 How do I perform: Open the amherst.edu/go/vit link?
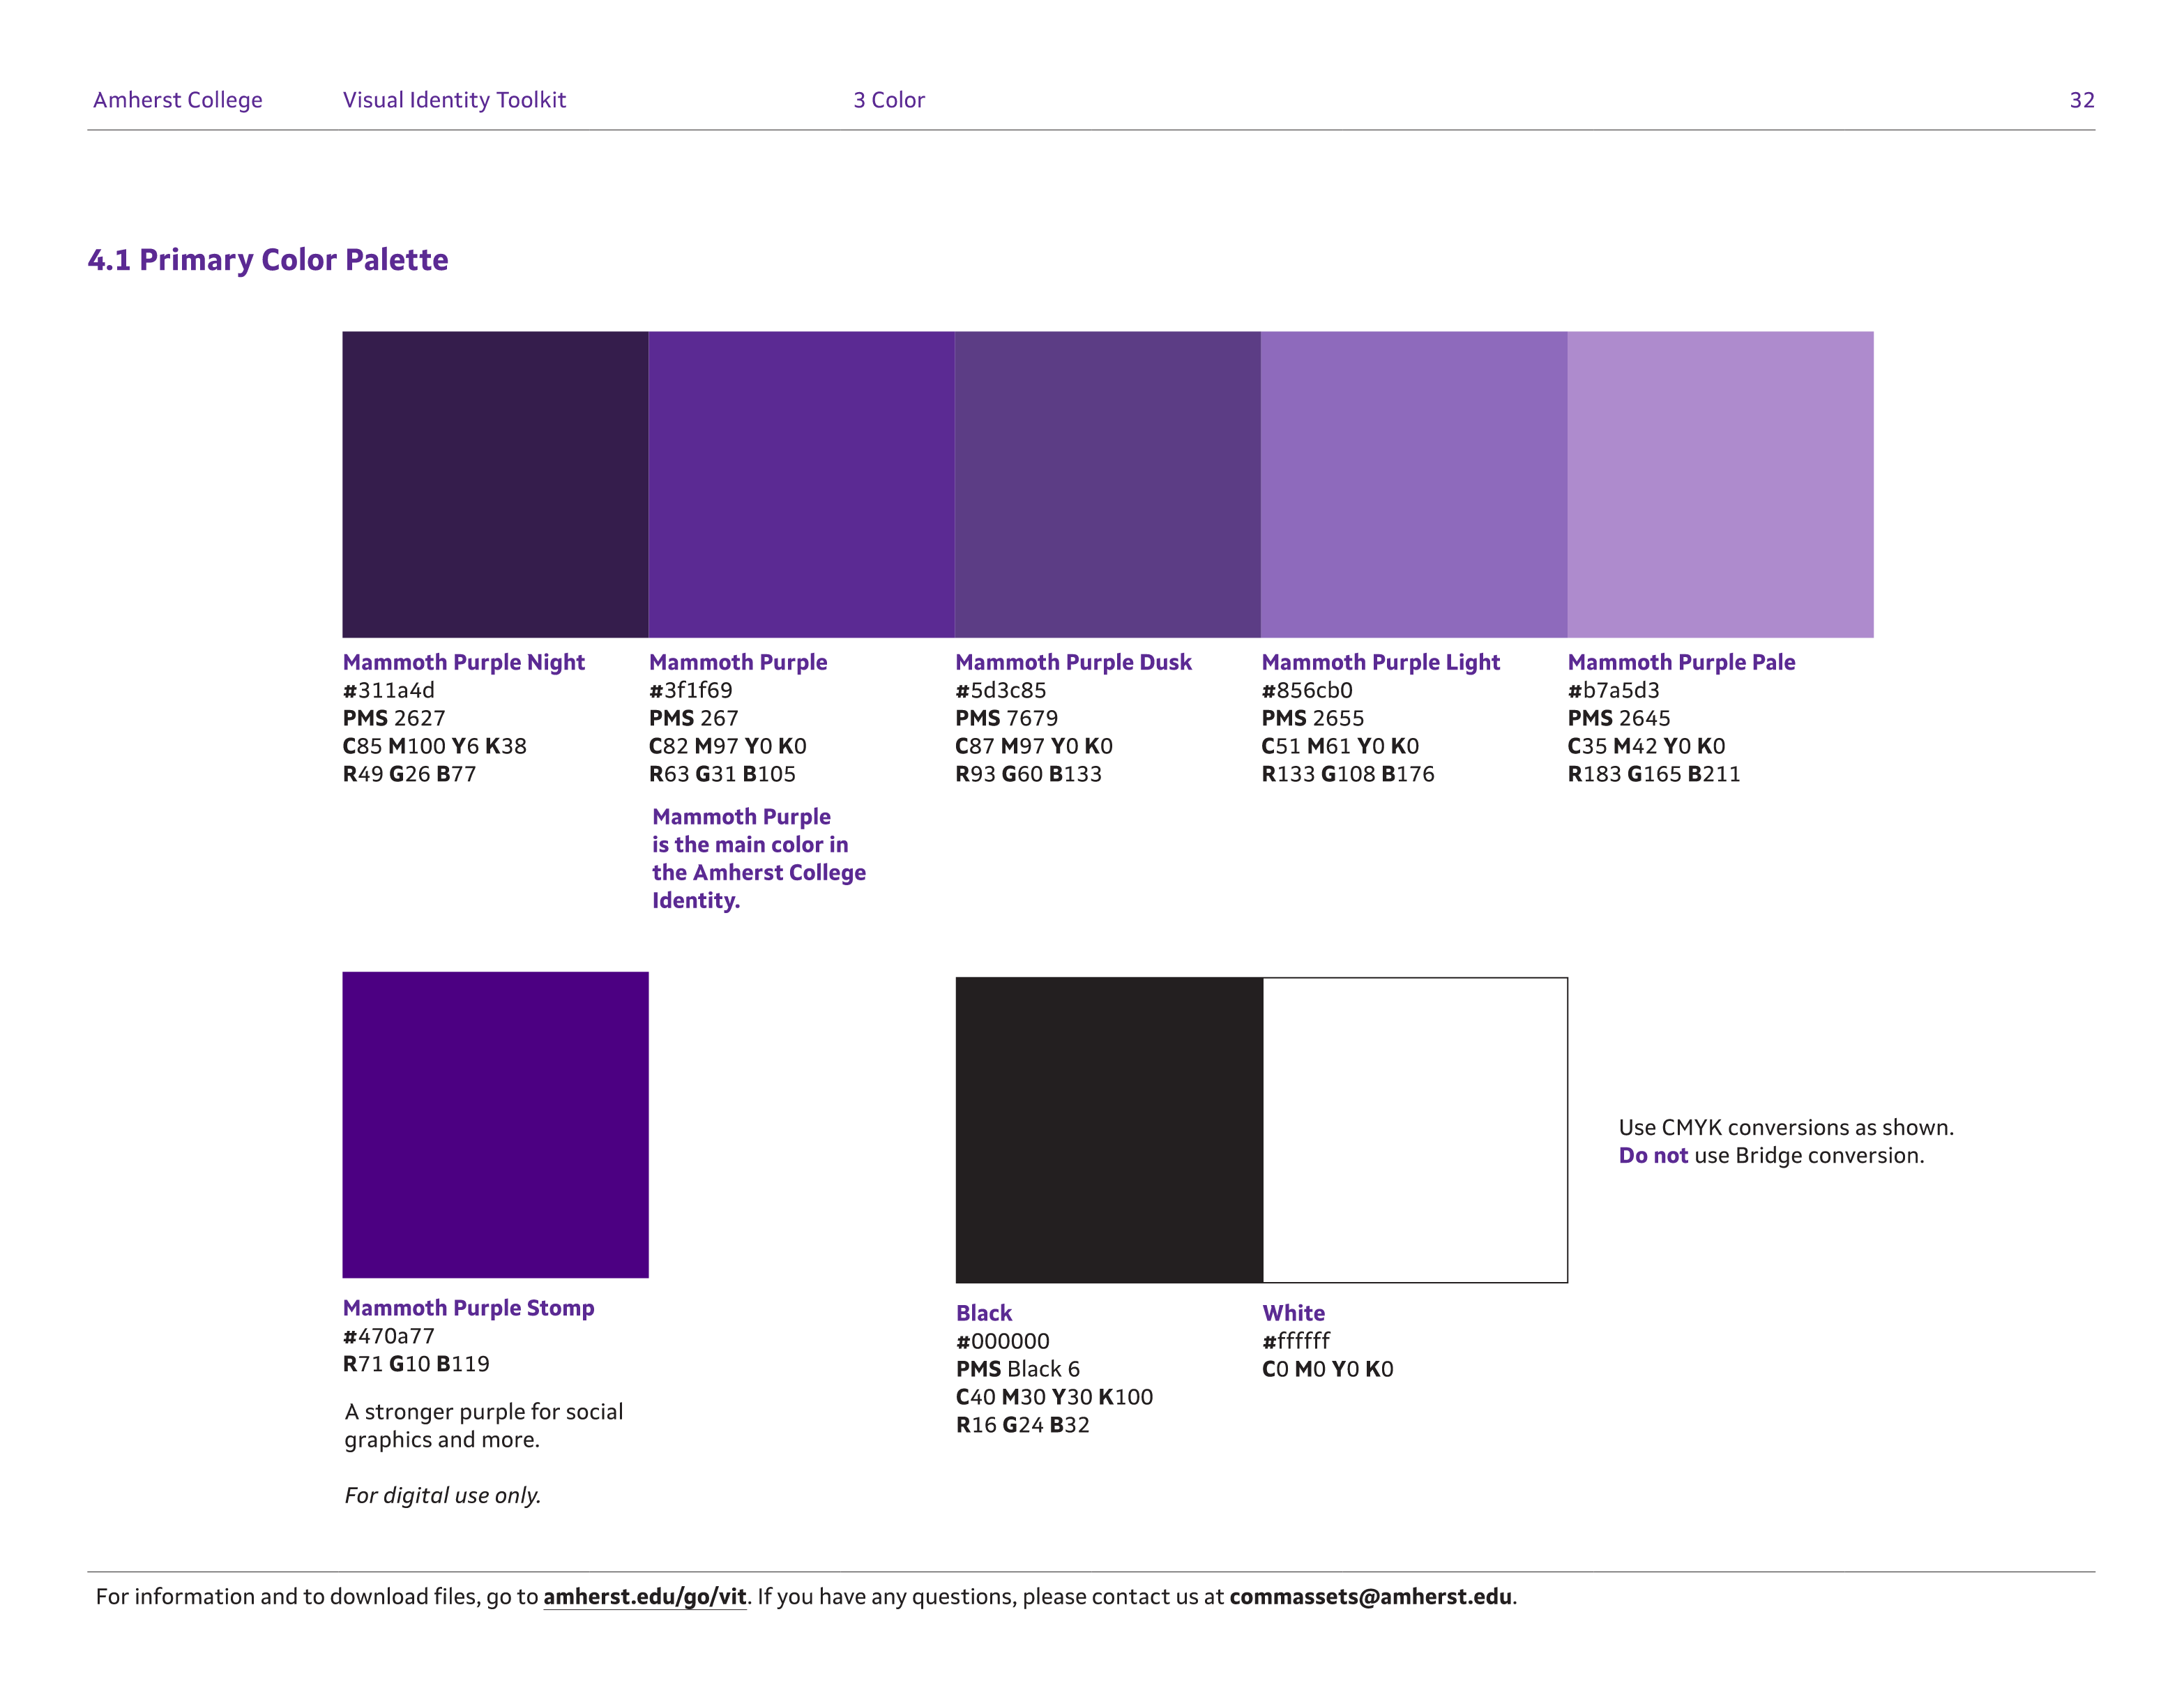pos(645,1597)
